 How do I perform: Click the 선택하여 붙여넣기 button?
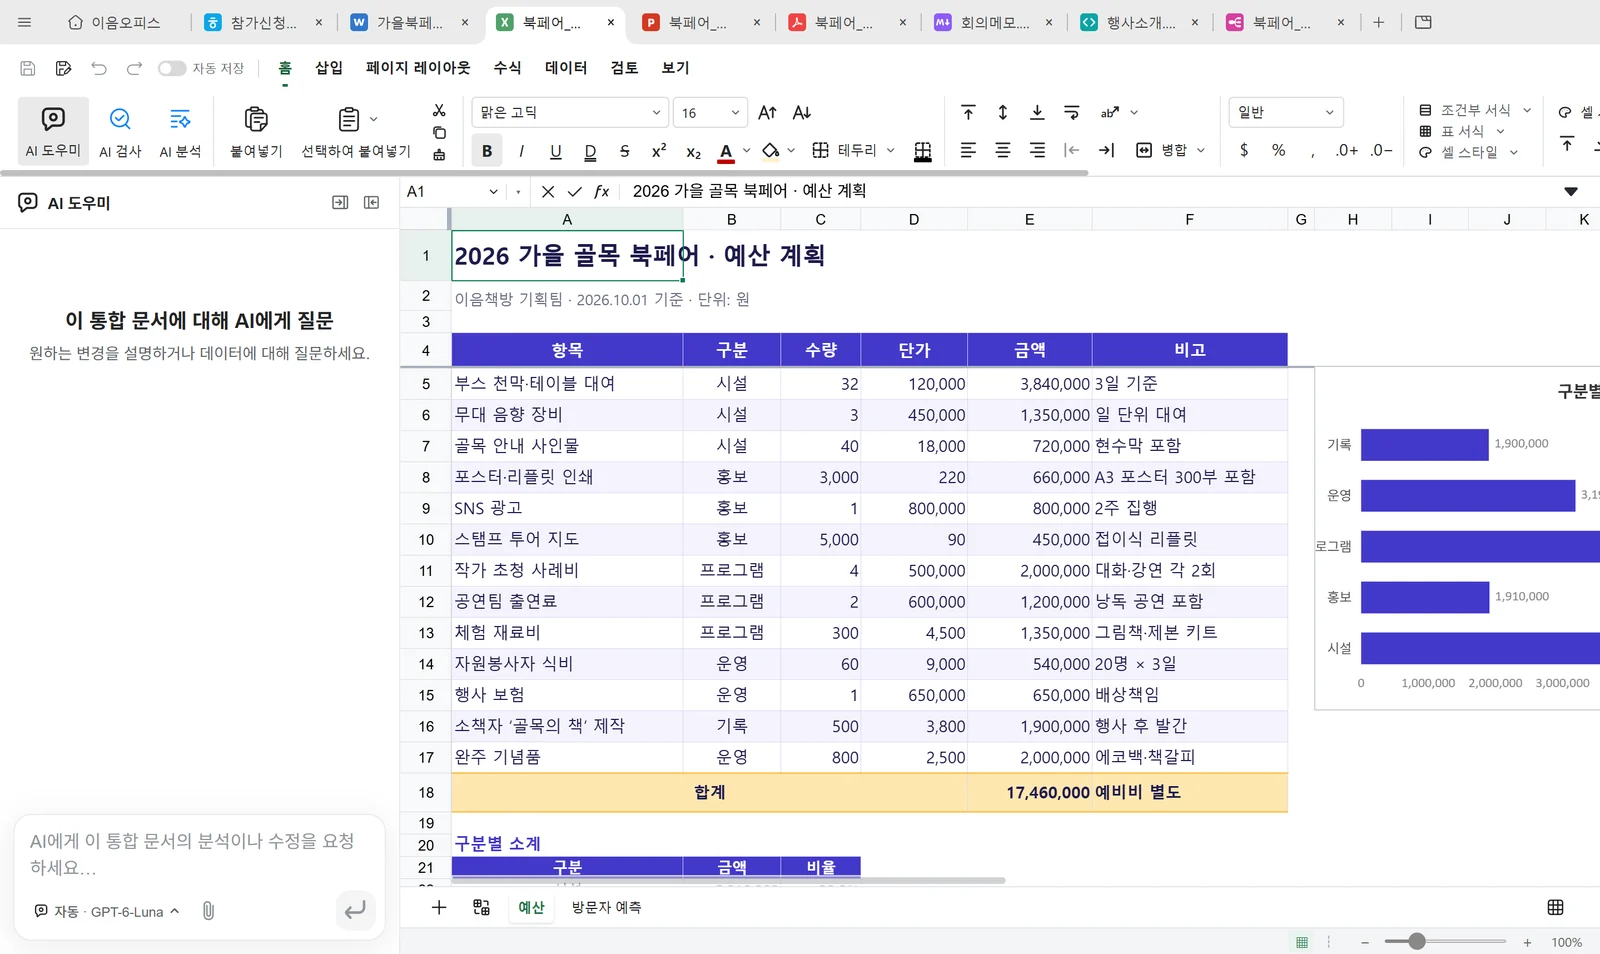(356, 131)
